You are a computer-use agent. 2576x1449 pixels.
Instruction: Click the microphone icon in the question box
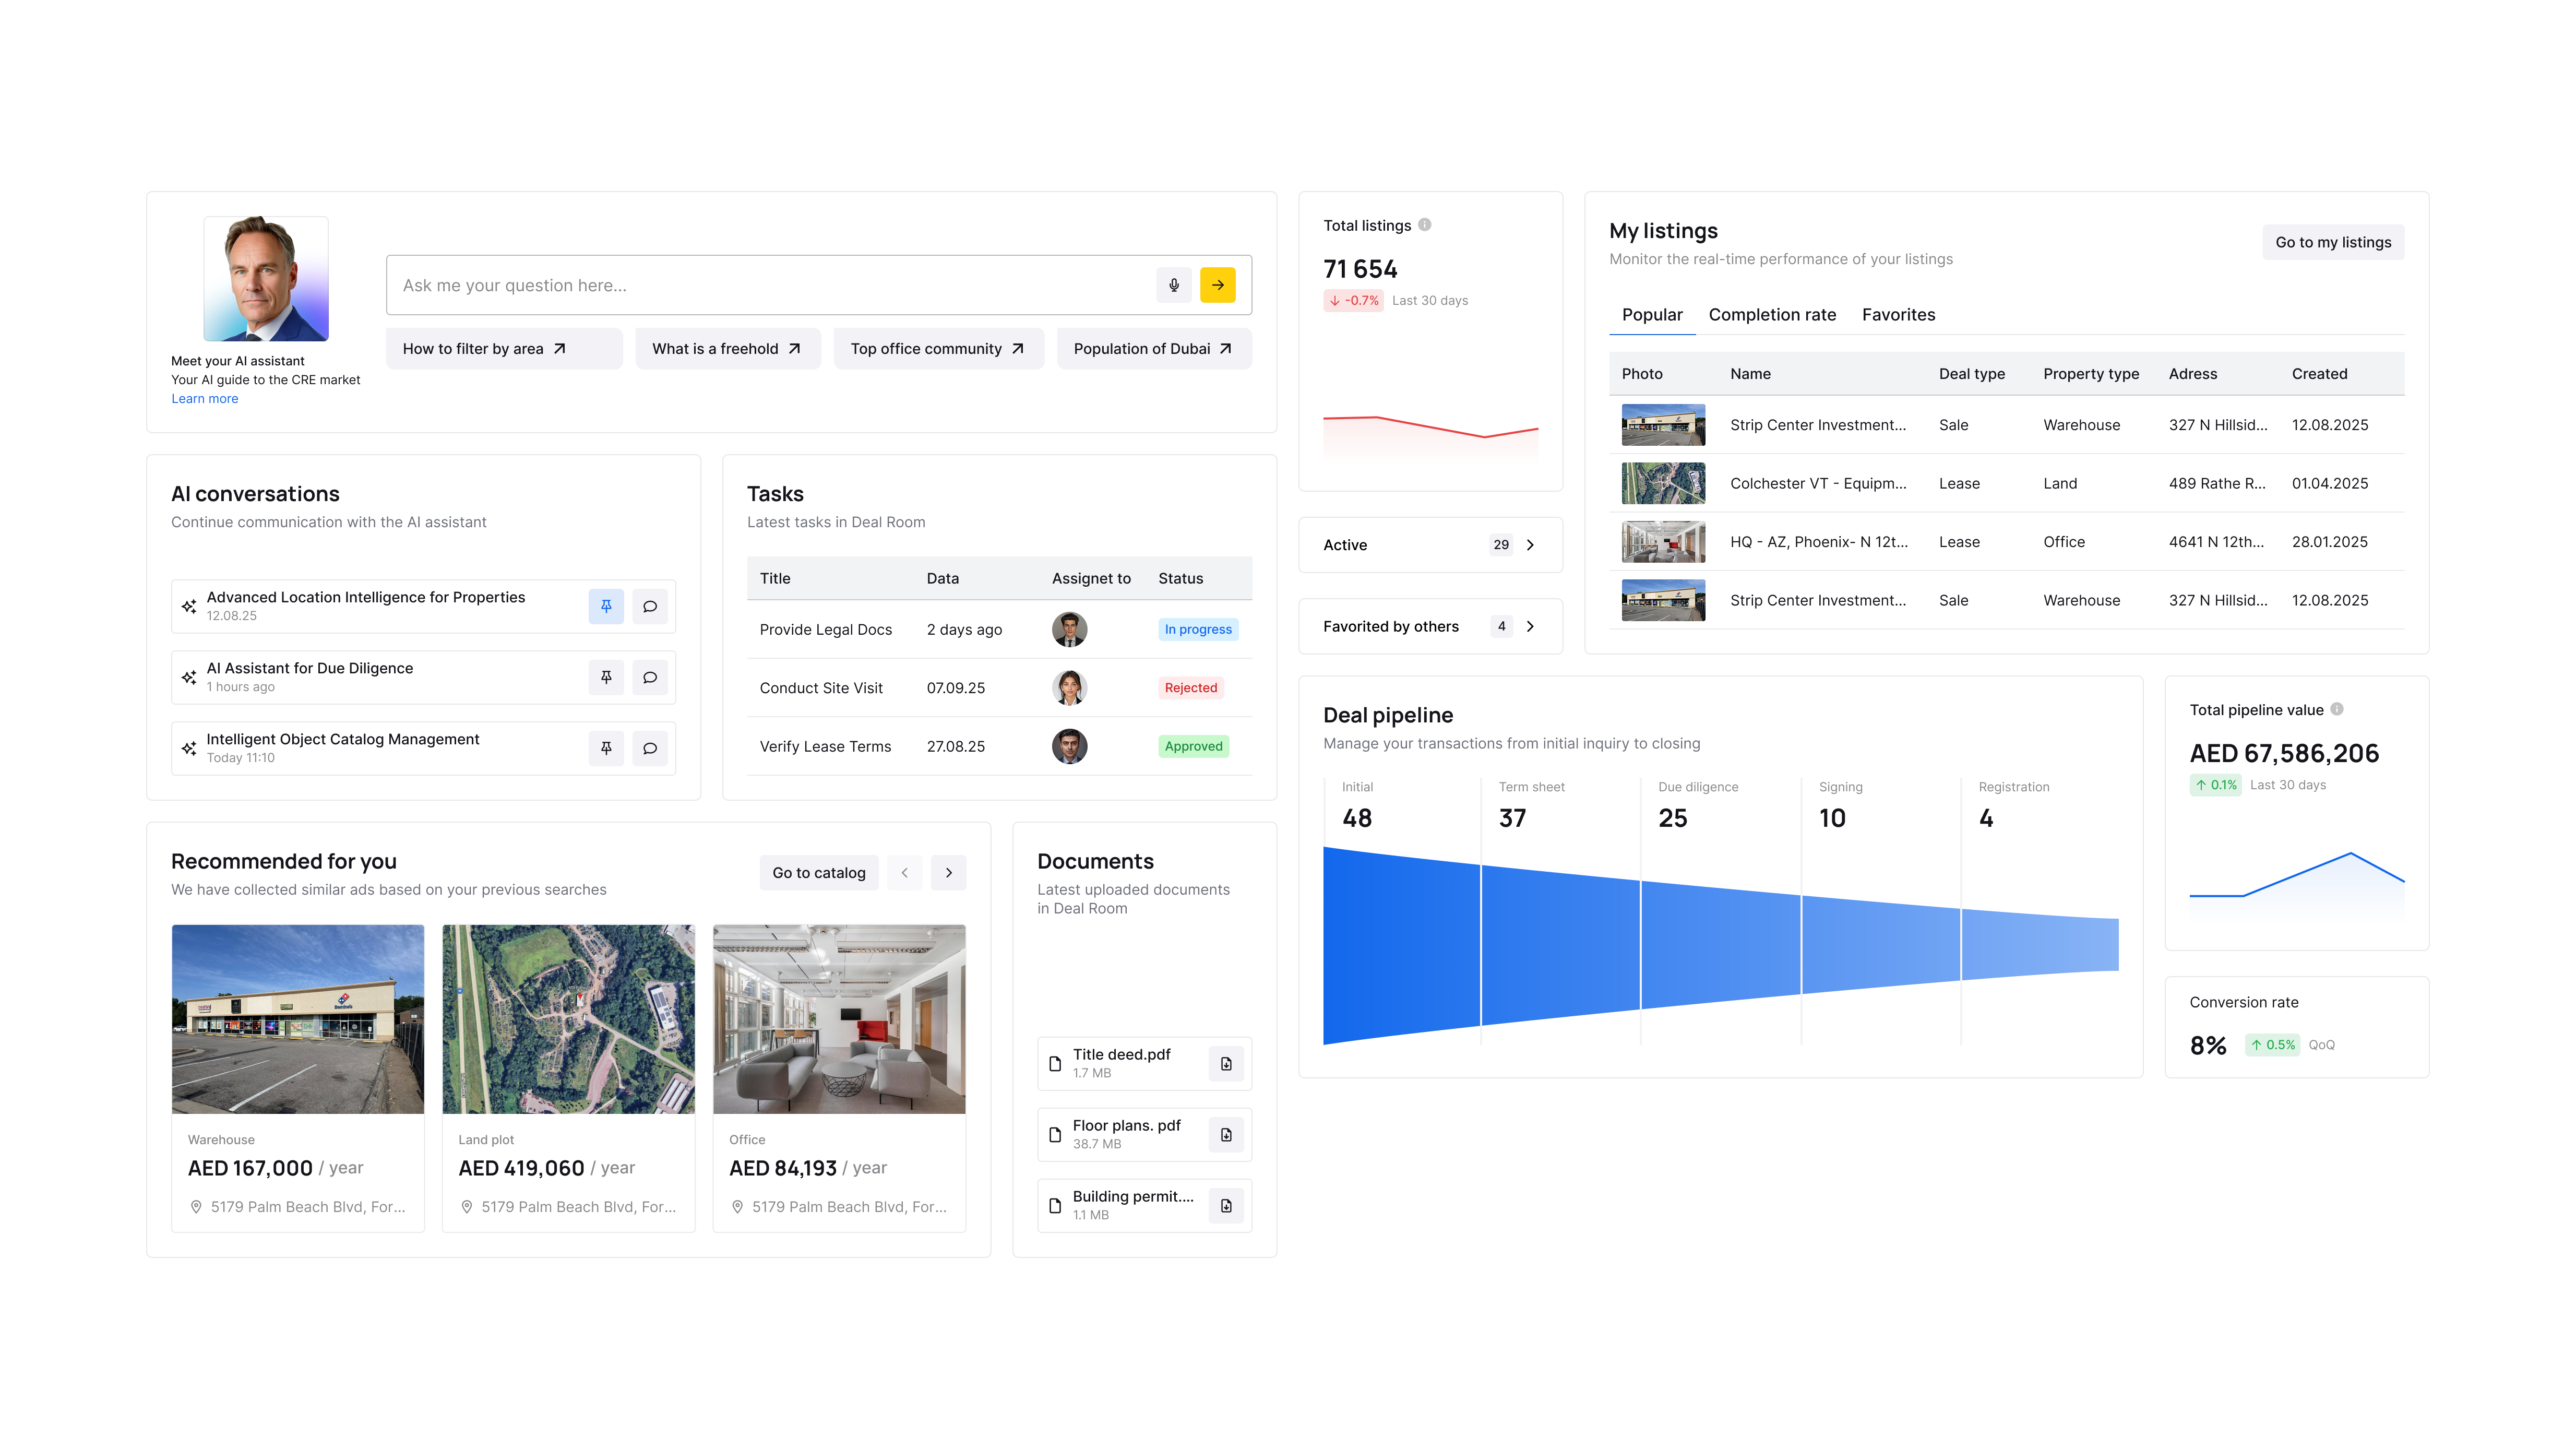(1173, 285)
